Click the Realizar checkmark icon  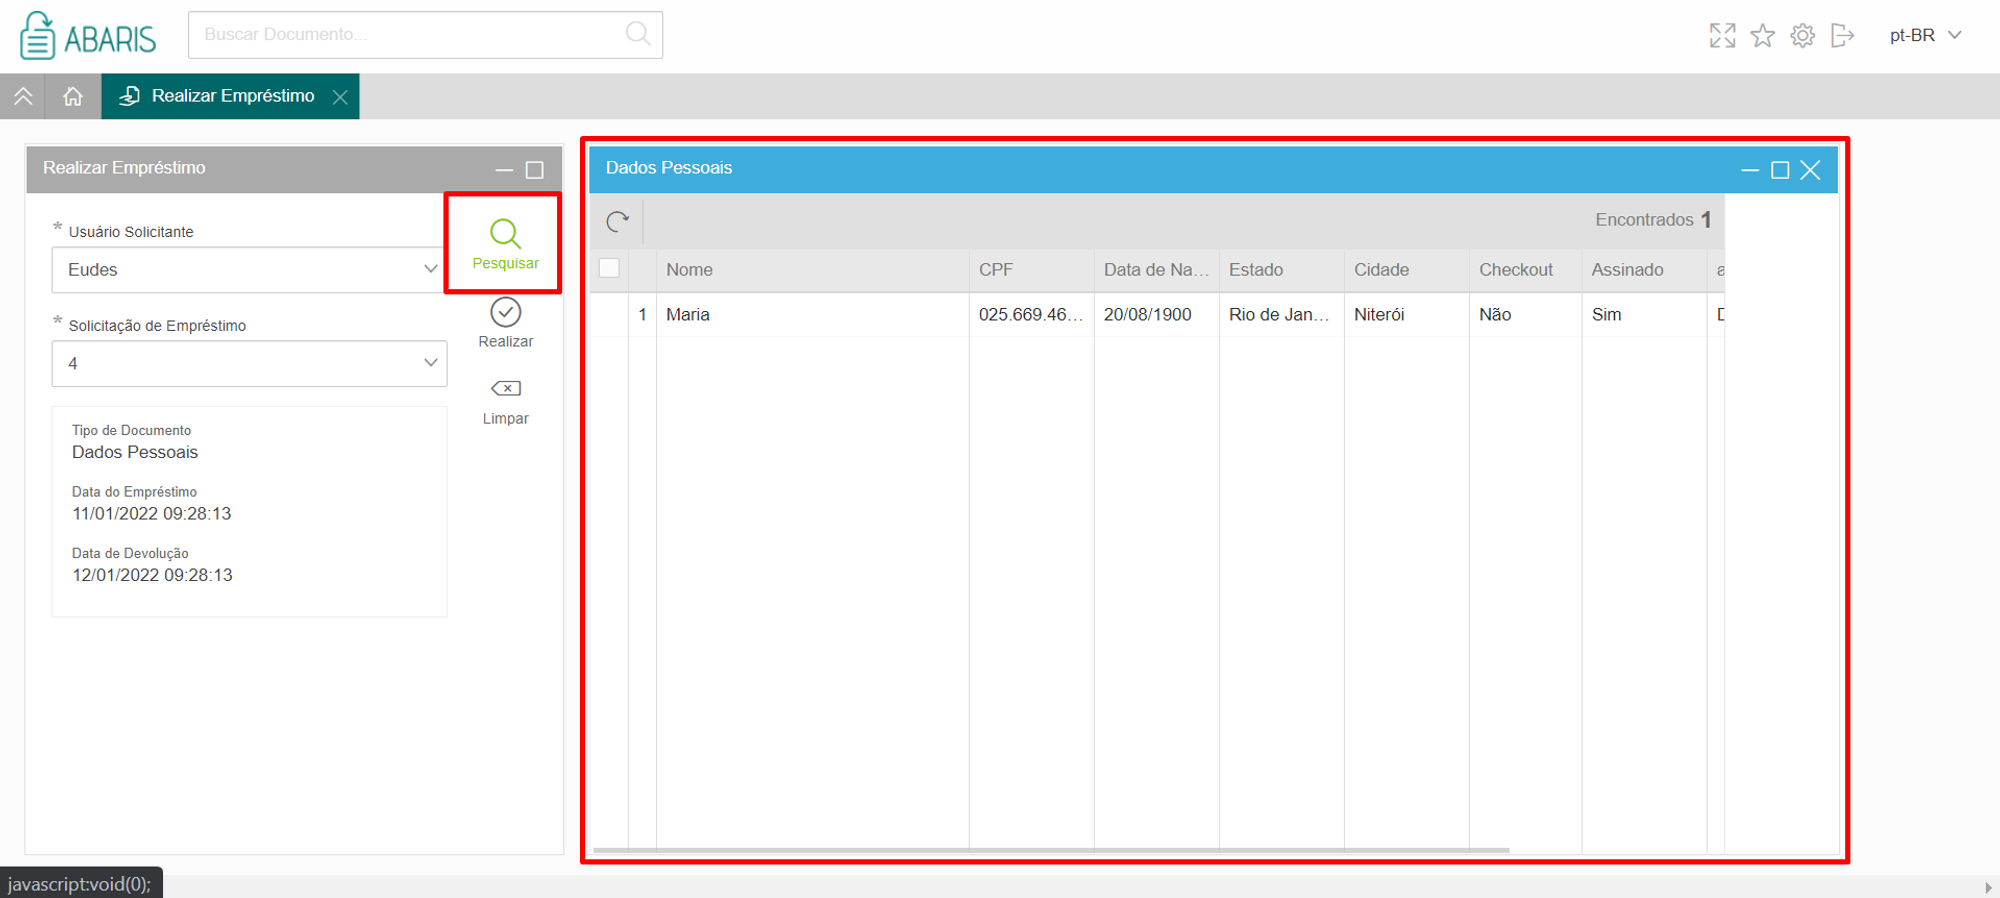coord(505,313)
